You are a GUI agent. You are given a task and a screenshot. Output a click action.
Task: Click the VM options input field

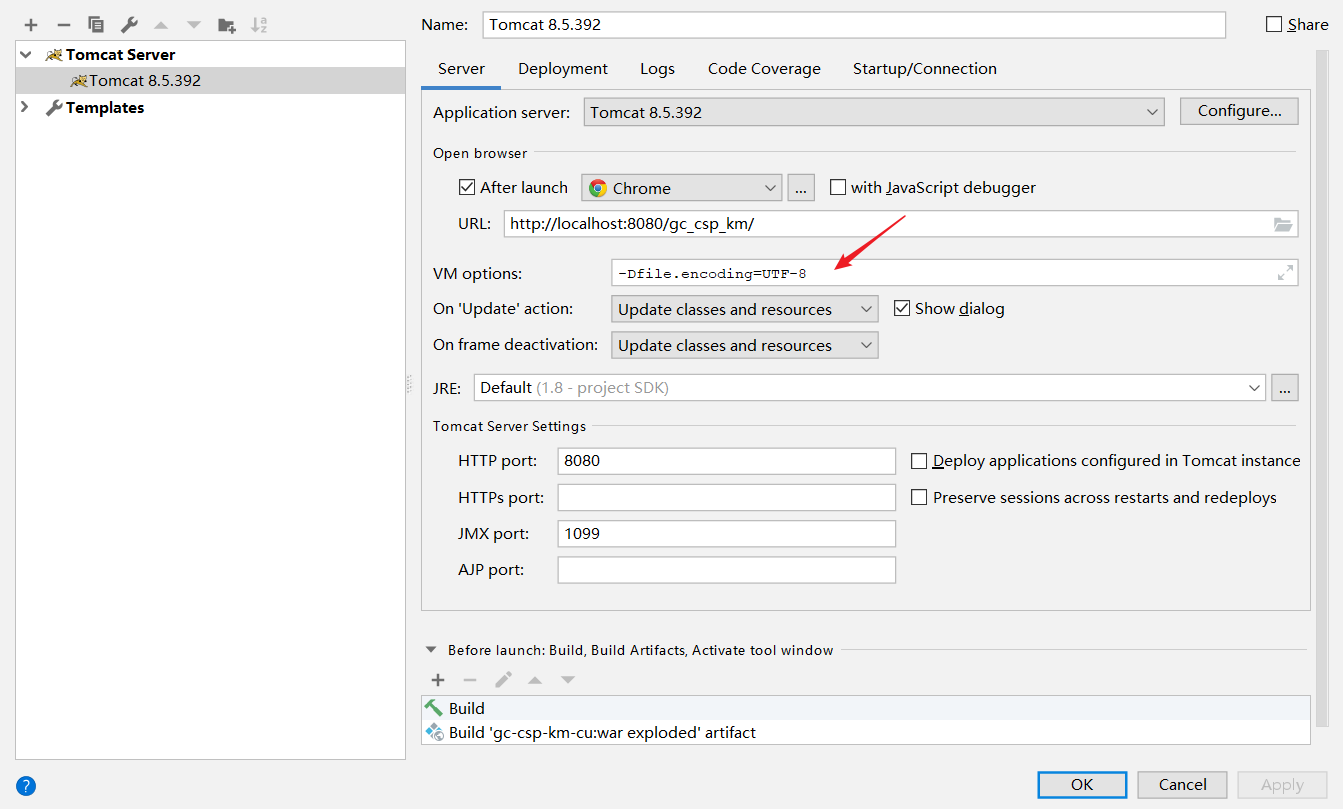954,273
